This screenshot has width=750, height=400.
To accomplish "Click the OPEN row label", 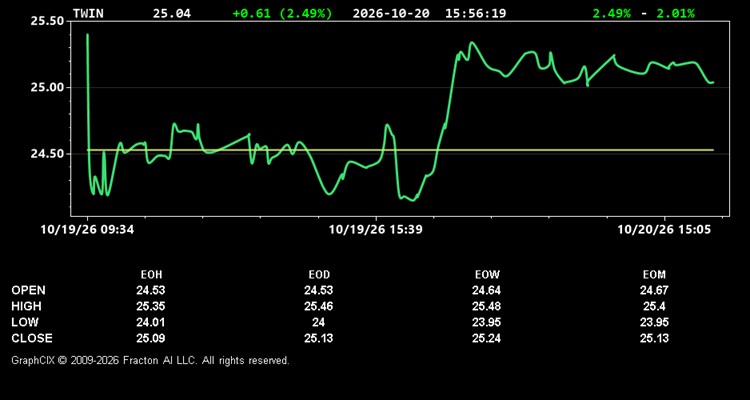I will (x=29, y=290).
